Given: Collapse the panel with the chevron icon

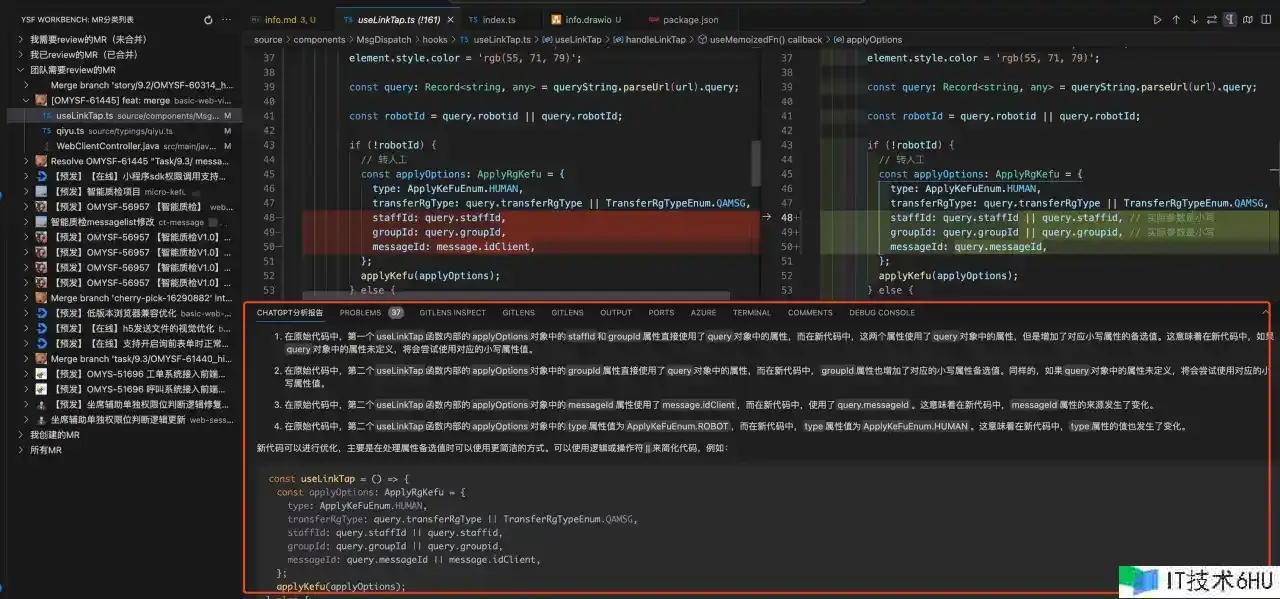Looking at the screenshot, I should [1265, 313].
